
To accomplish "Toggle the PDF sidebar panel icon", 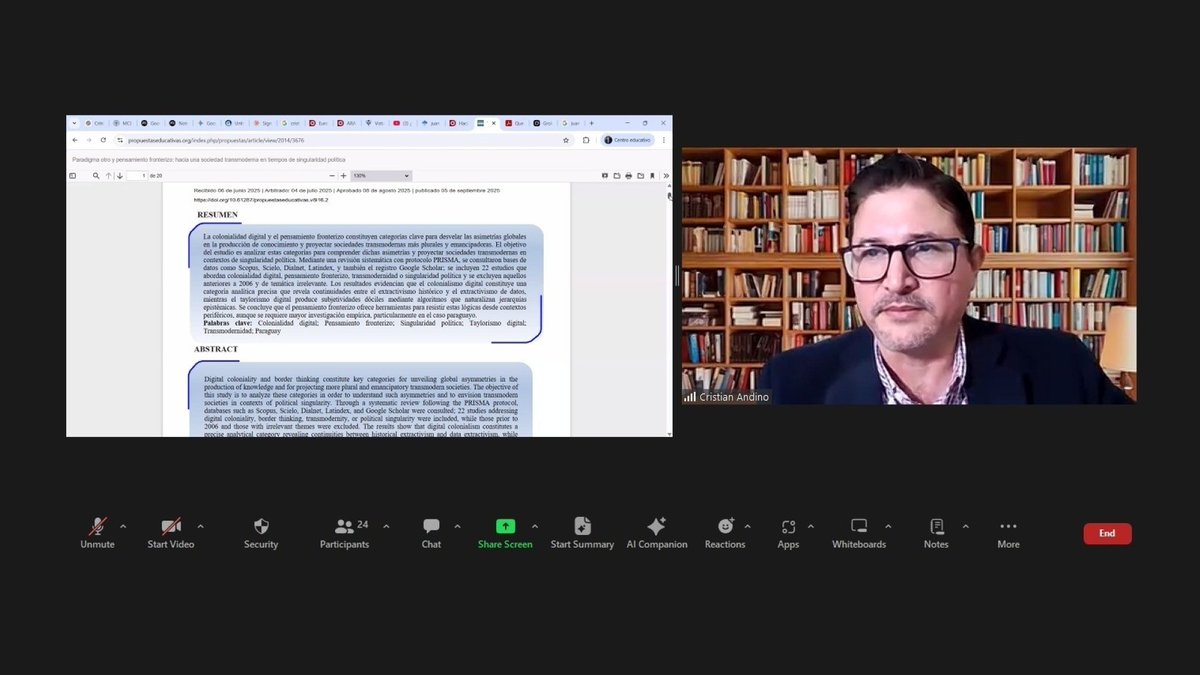I will point(72,176).
